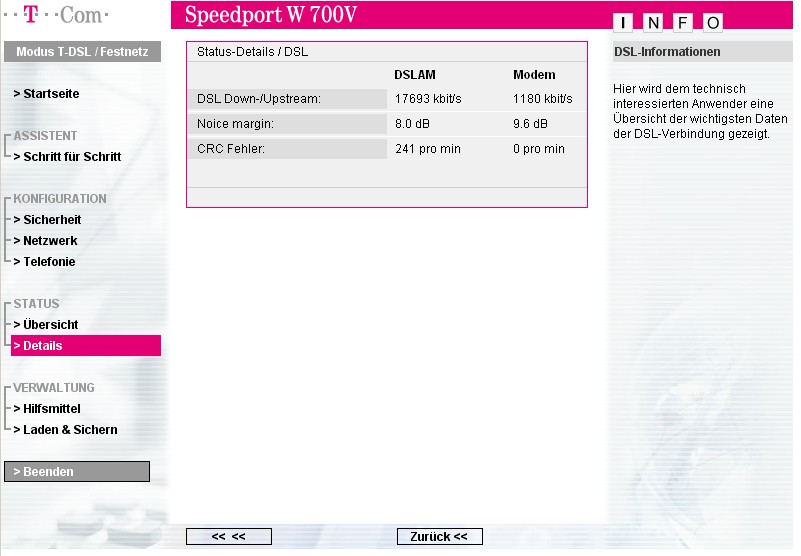This screenshot has width=801, height=556.
Task: Click the Modus T-DSL / Festnetz label
Action: (82, 52)
